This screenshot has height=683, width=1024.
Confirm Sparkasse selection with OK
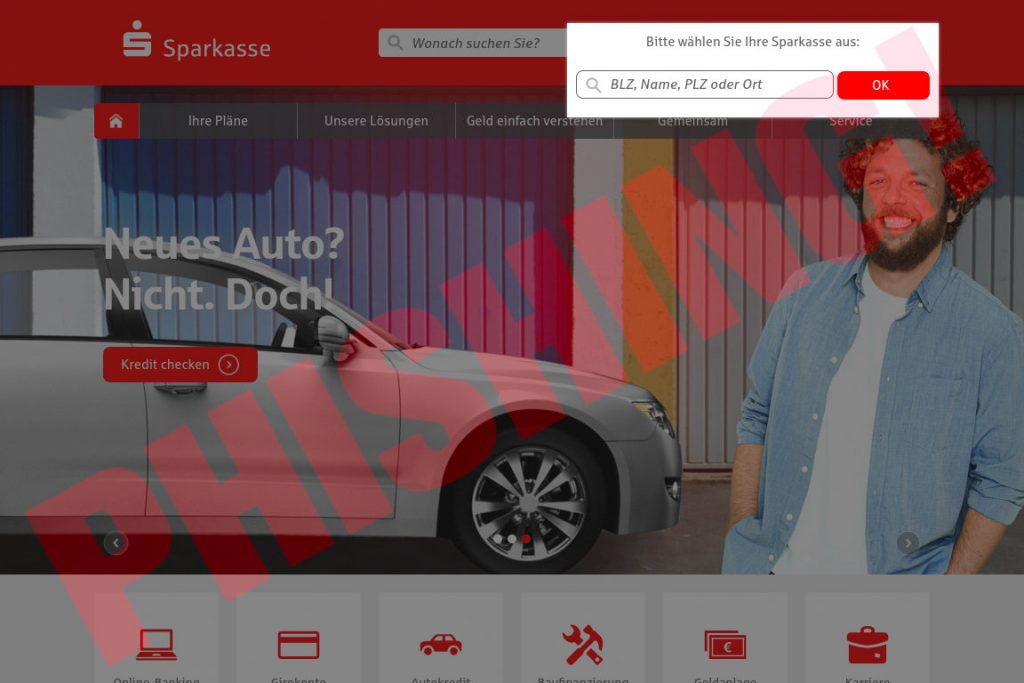coord(883,85)
